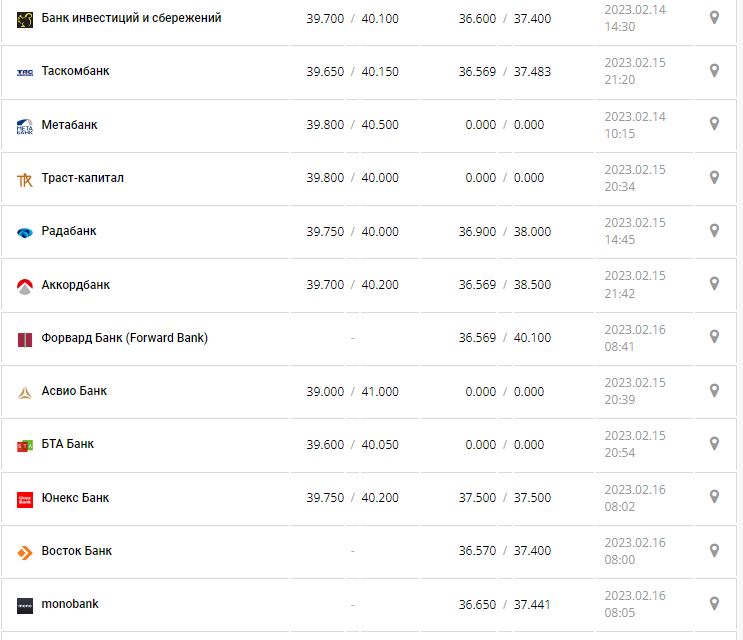Click the Метабанк logo icon
The height and width of the screenshot is (640, 743).
tap(25, 126)
